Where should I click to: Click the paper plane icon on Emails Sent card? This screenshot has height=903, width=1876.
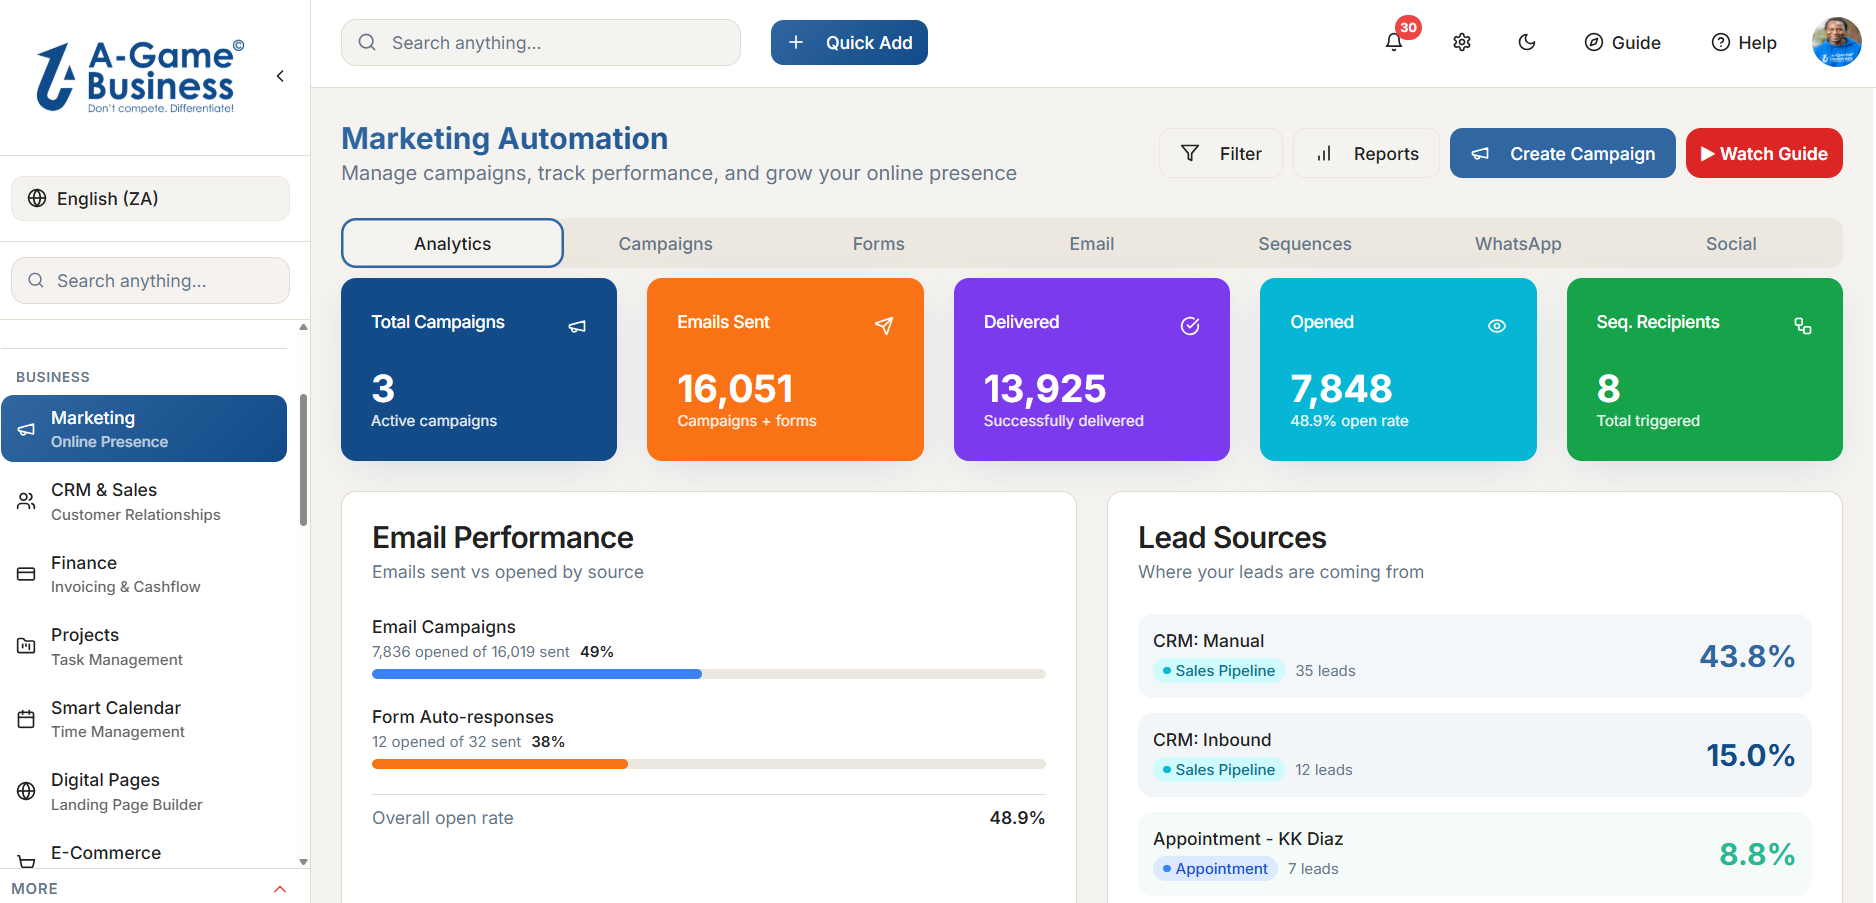884,326
